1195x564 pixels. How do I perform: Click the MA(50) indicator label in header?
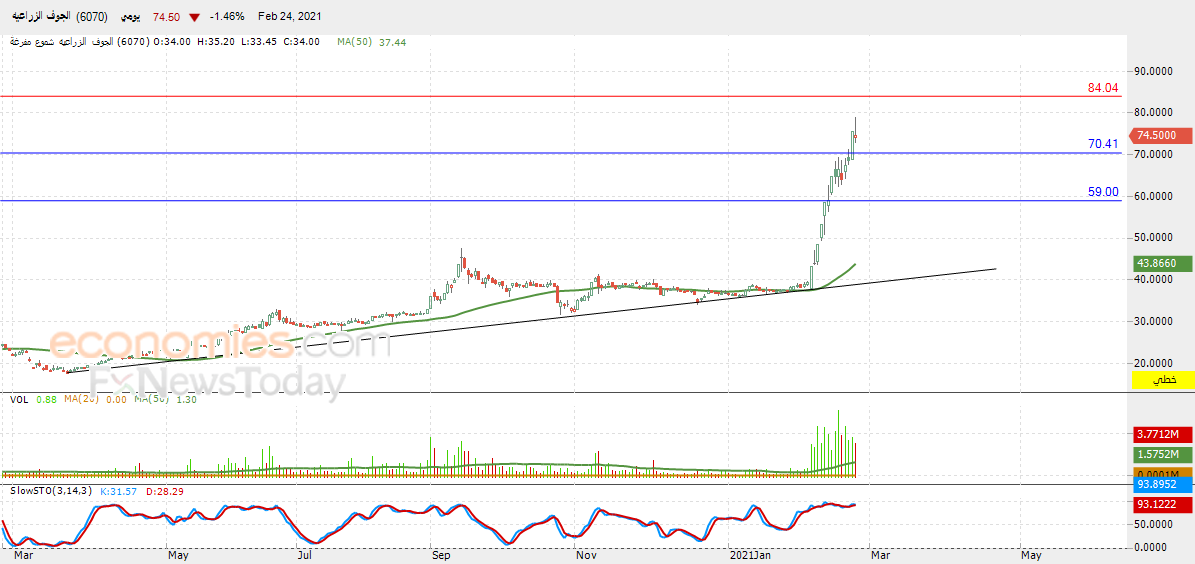click(x=355, y=42)
